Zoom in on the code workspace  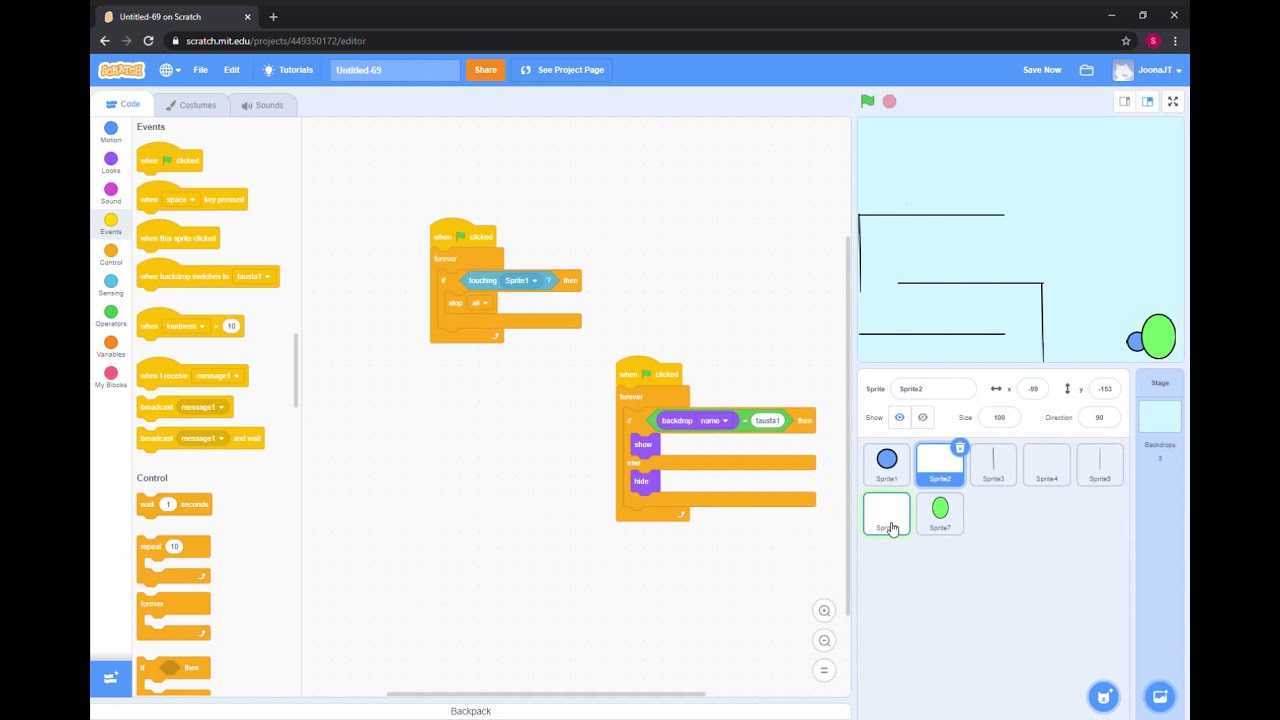[x=824, y=611]
